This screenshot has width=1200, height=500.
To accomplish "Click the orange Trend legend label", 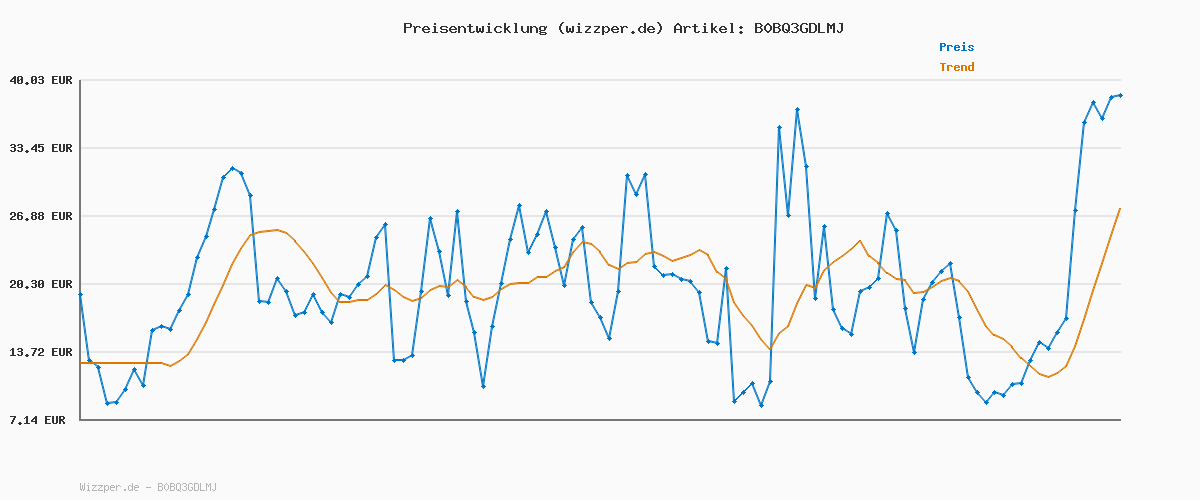I will tap(956, 67).
